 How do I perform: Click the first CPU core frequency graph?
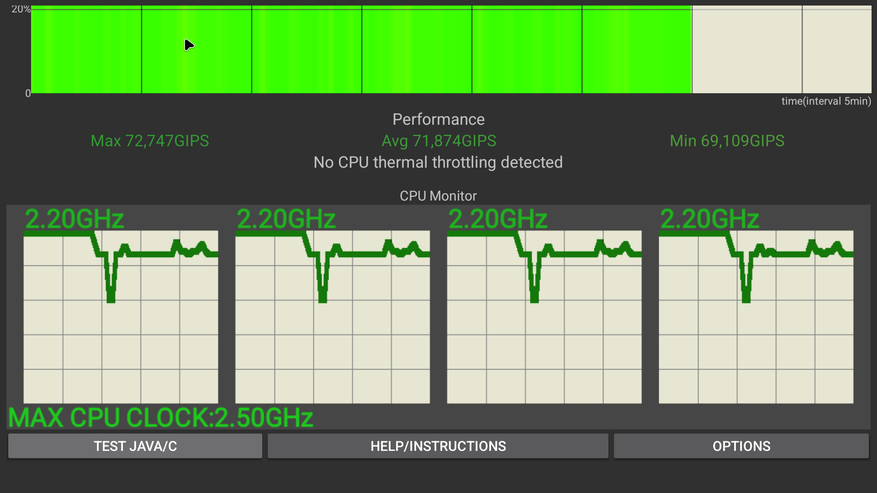pyautogui.click(x=121, y=317)
